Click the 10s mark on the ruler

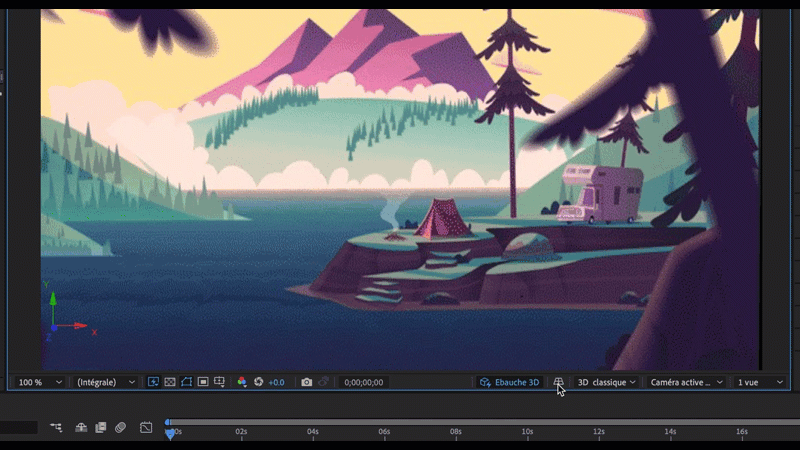point(527,432)
